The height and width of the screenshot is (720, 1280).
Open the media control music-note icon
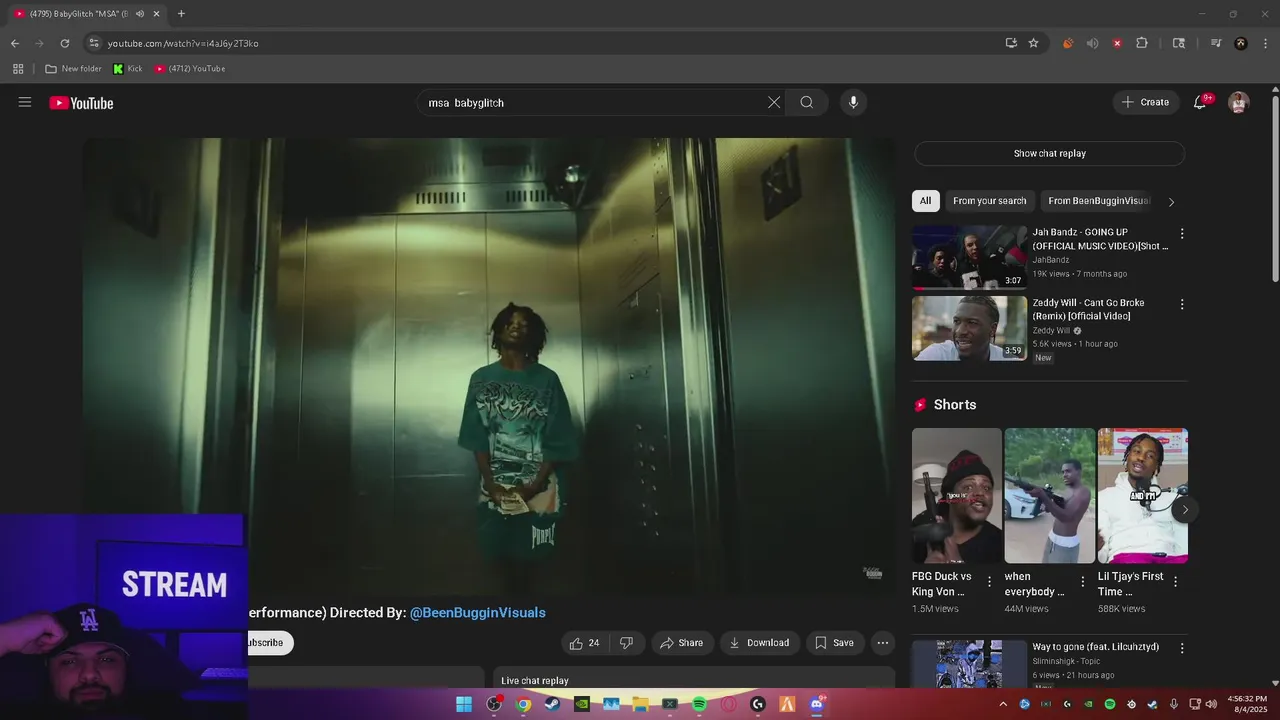[x=1216, y=43]
